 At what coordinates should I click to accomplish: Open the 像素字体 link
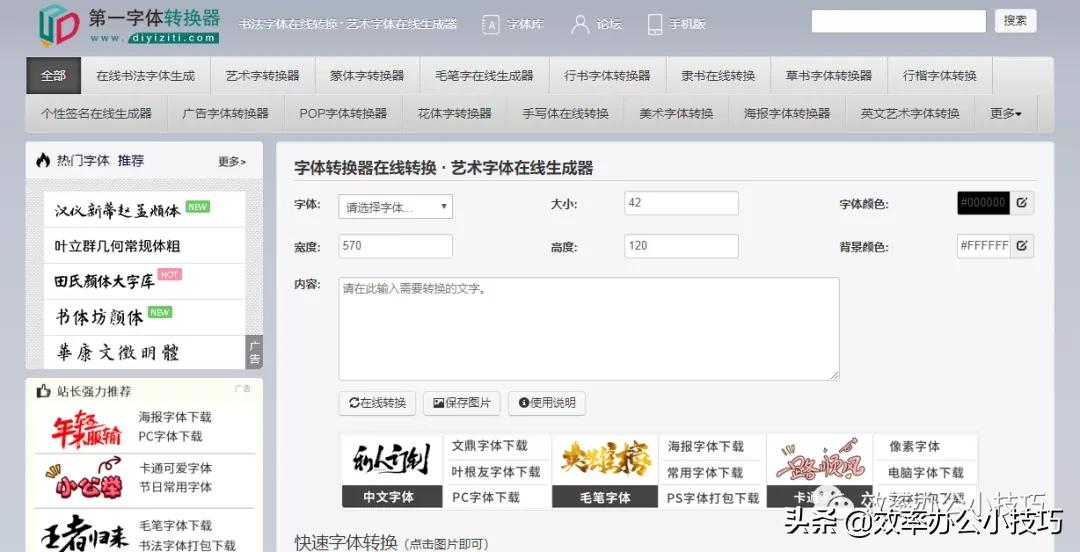pyautogui.click(x=915, y=447)
